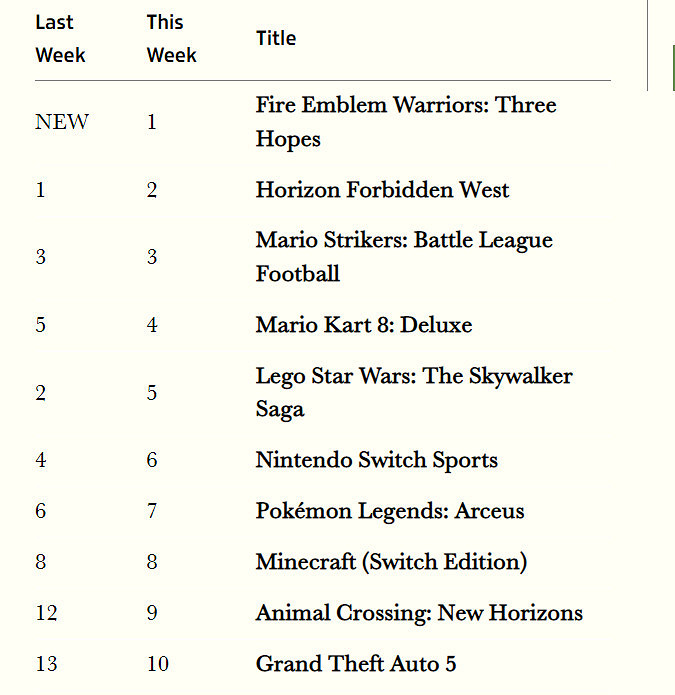
Task: Click the Title column header
Action: (x=276, y=38)
